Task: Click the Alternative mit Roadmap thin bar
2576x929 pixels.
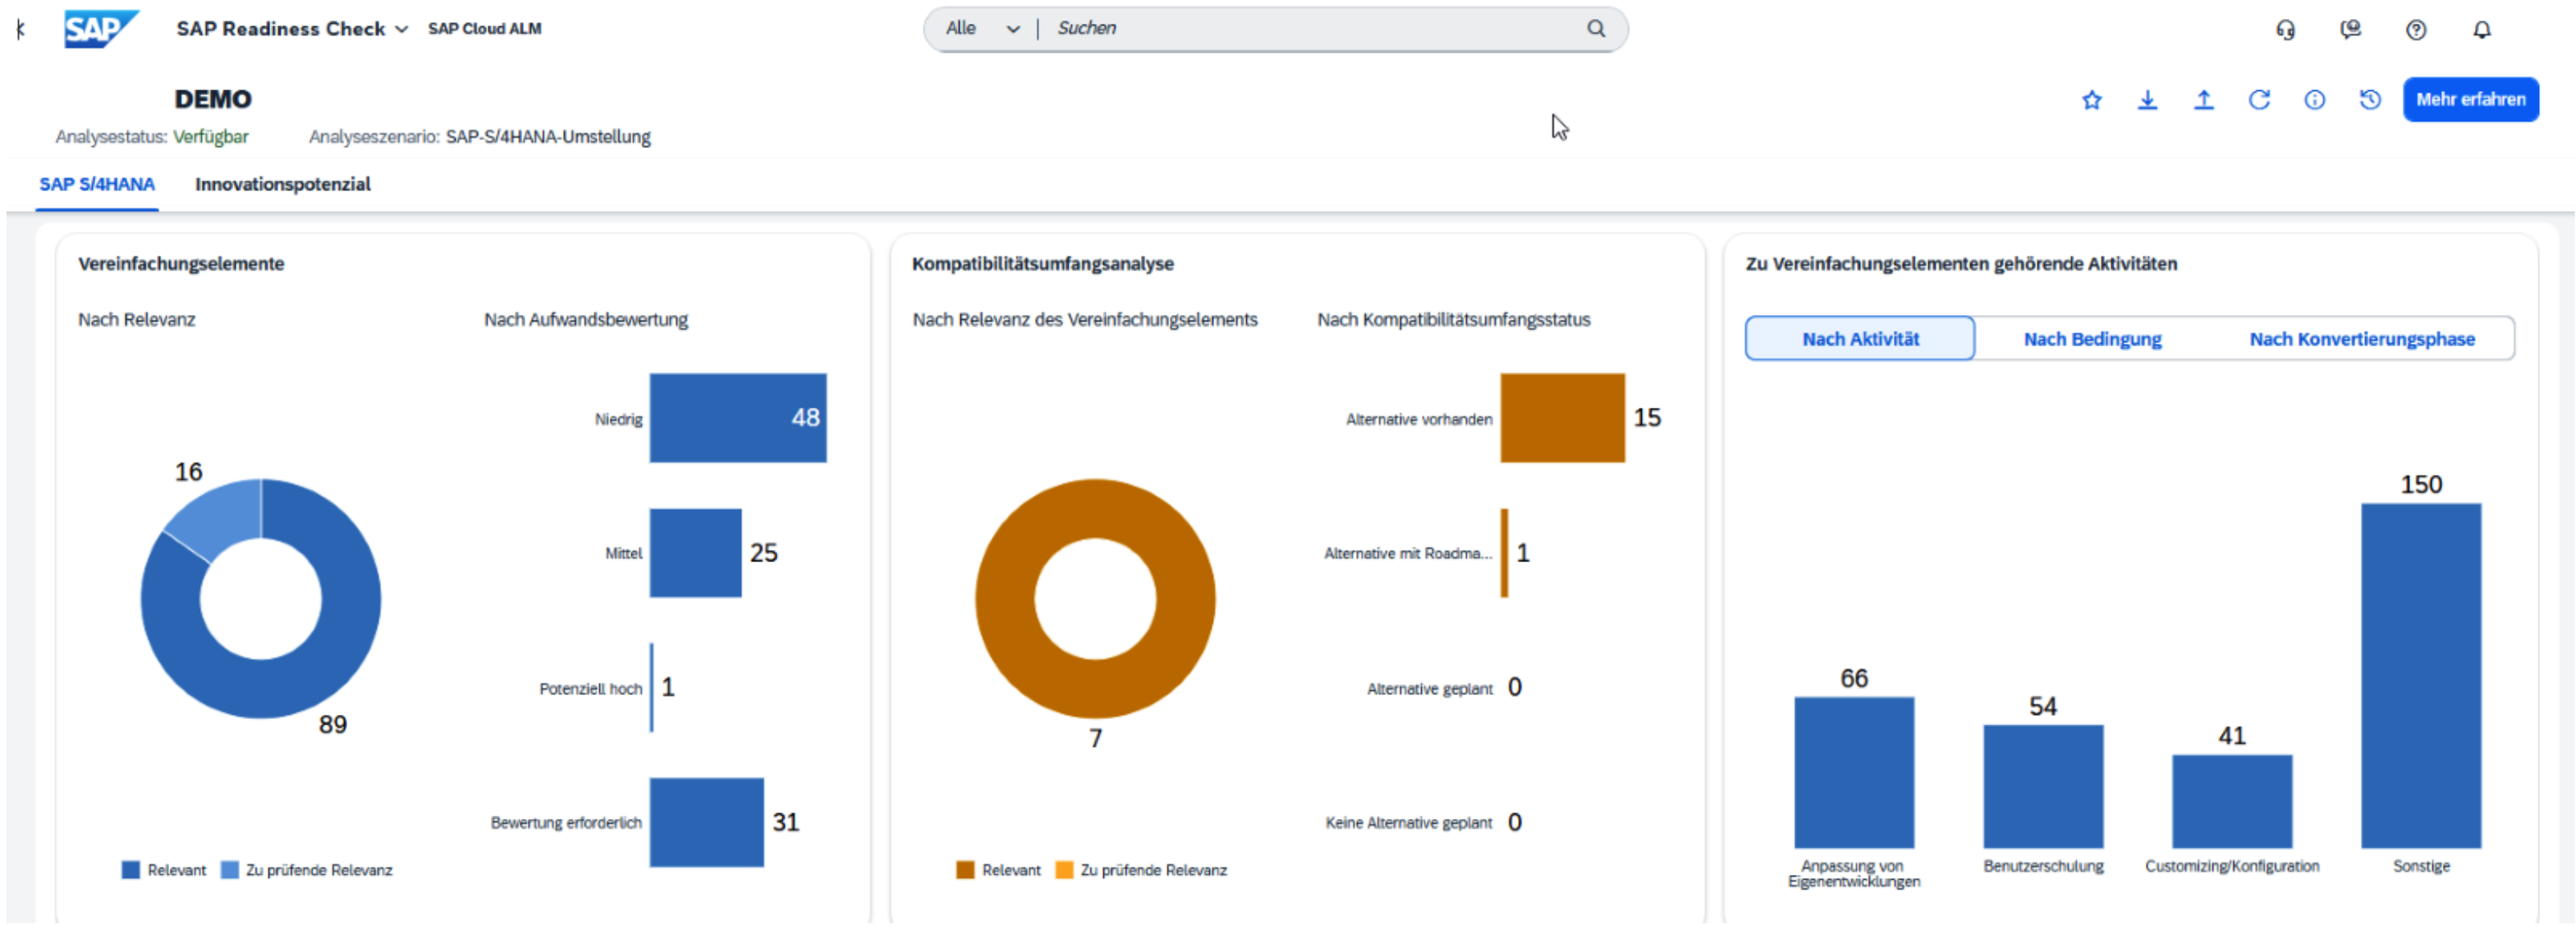Action: tap(1504, 553)
